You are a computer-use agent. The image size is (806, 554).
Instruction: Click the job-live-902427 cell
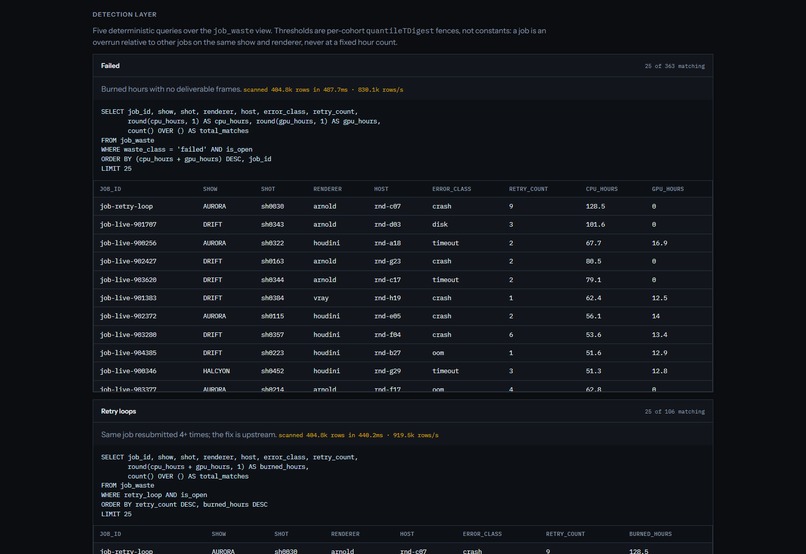click(x=128, y=261)
